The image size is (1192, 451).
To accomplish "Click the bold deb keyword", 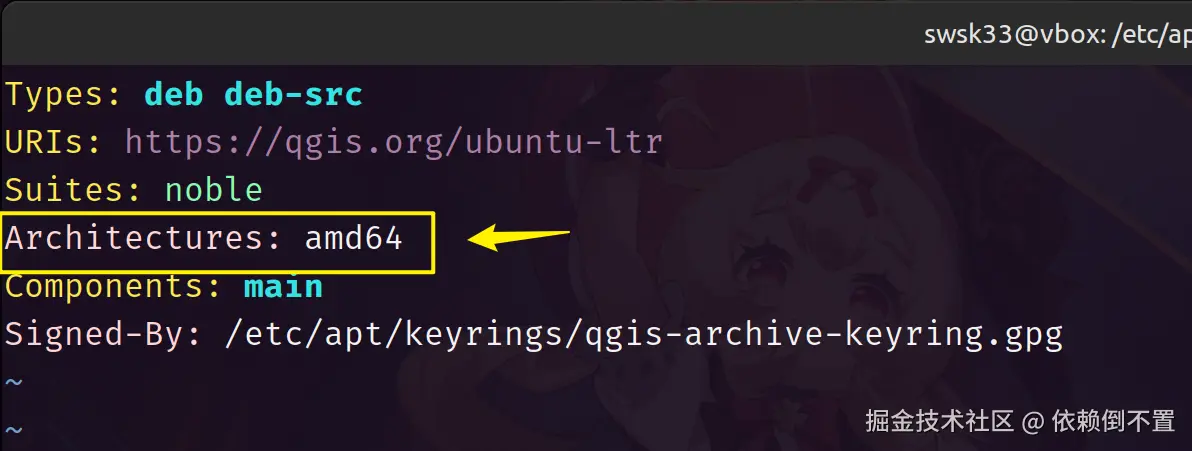I will [x=174, y=95].
